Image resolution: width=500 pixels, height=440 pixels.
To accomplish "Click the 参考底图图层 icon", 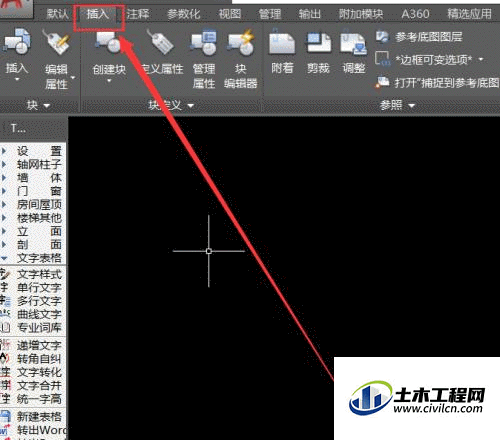I will 382,37.
